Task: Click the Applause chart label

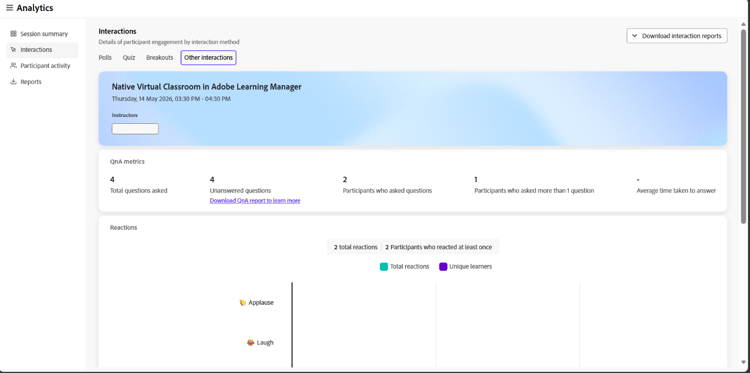Action: point(261,303)
